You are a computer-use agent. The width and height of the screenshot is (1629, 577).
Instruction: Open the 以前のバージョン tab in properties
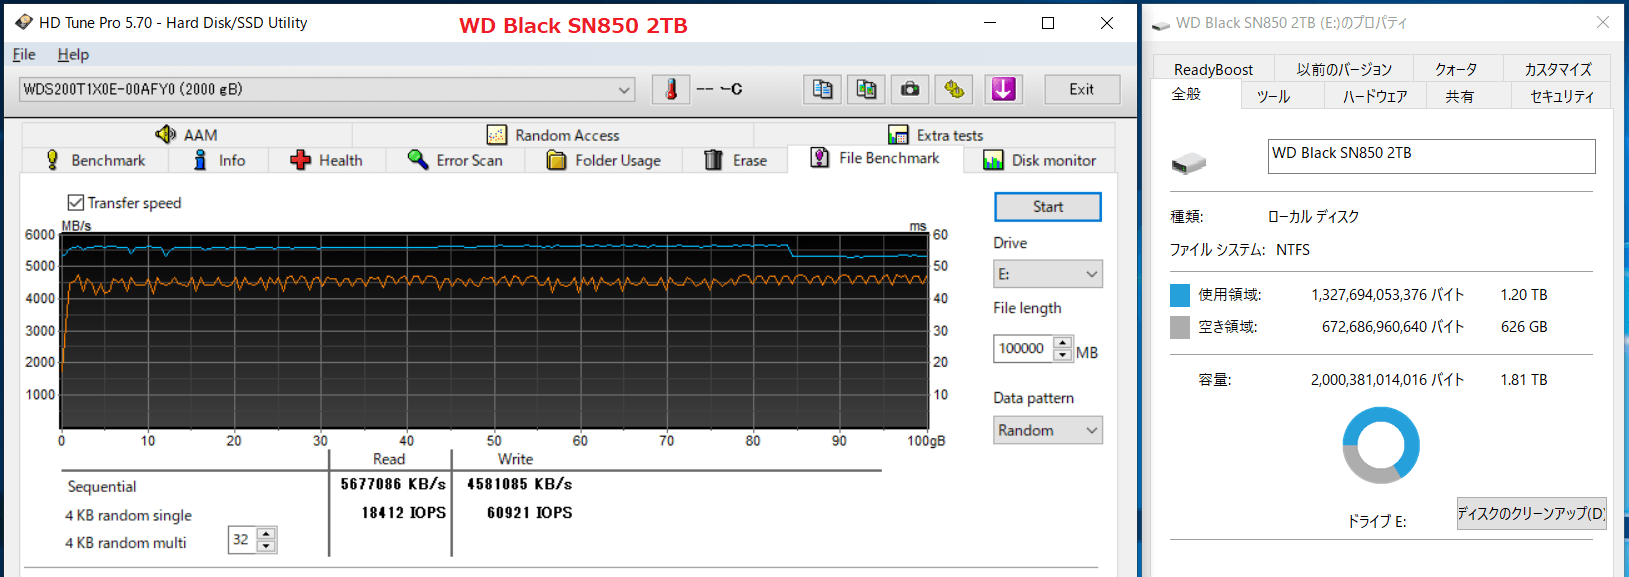click(x=1344, y=69)
